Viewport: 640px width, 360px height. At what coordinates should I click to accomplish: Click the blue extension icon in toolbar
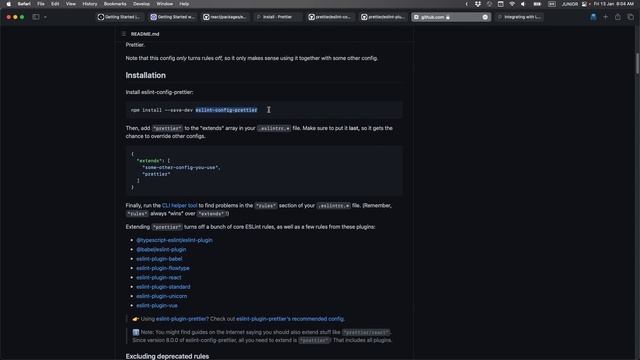coord(593,17)
